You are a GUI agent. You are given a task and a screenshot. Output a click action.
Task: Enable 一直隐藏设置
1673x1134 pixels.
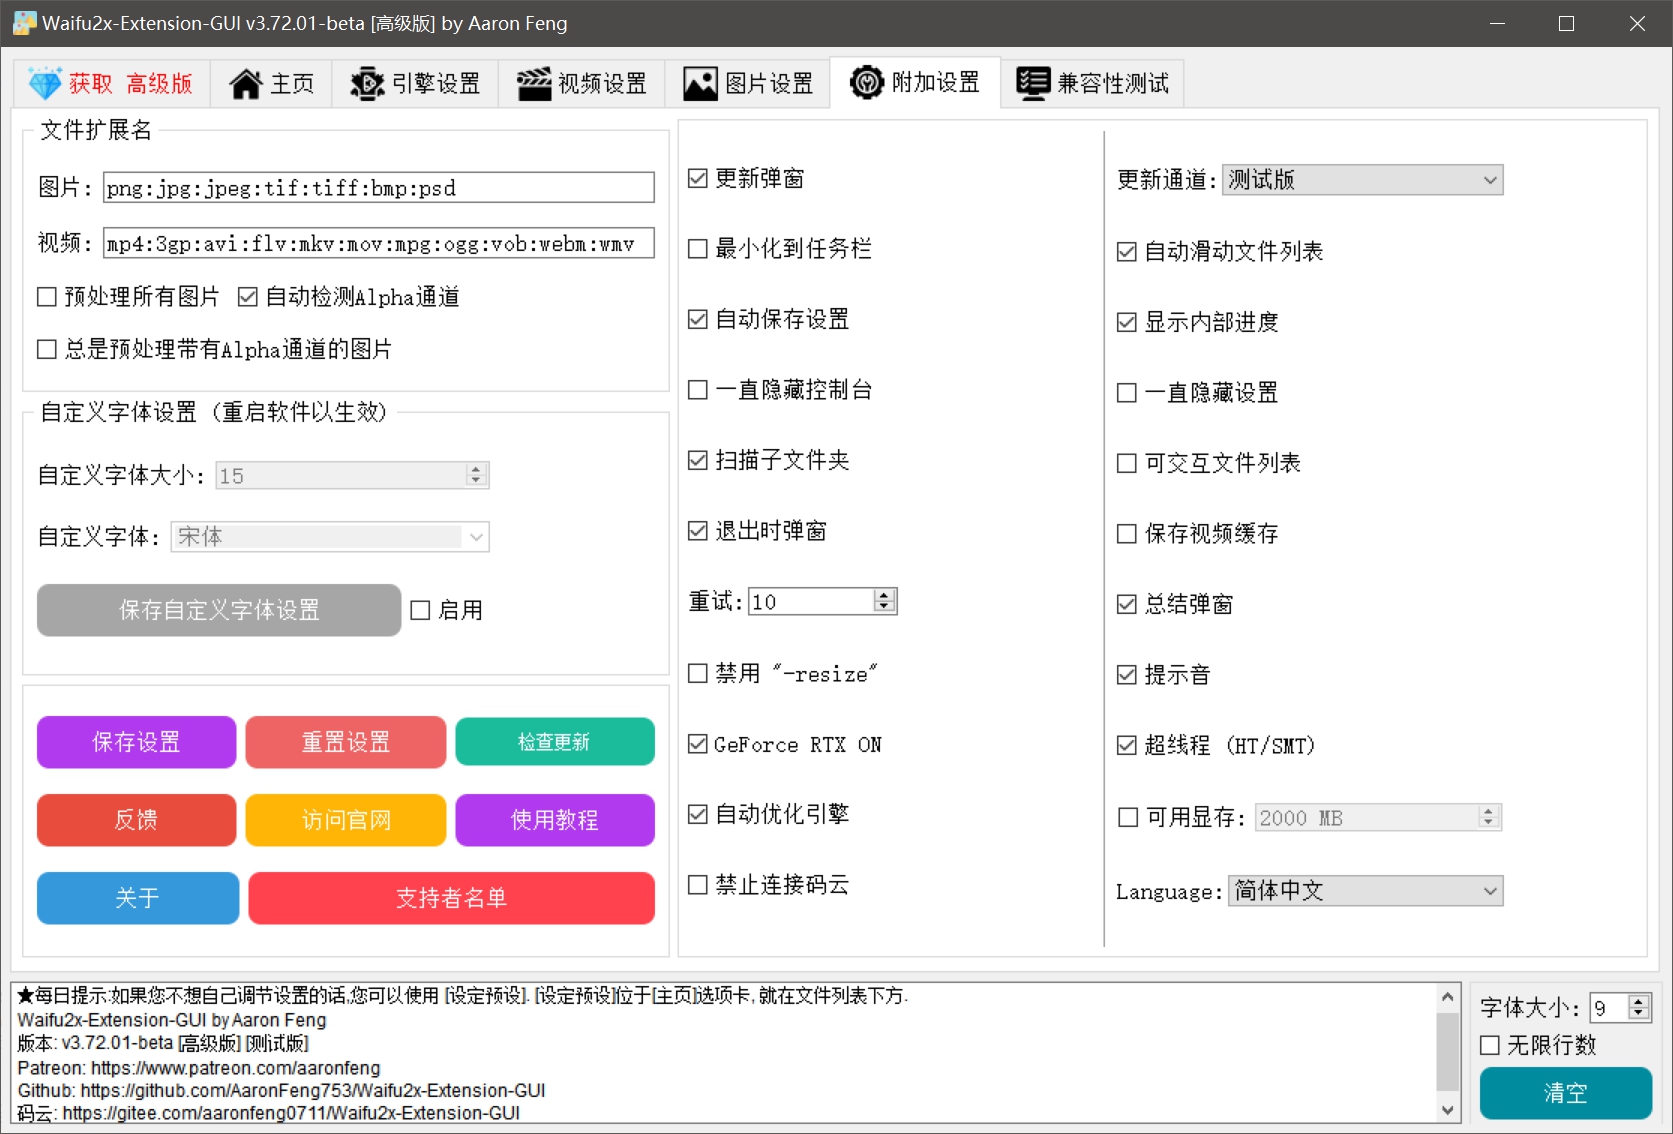coord(1198,392)
